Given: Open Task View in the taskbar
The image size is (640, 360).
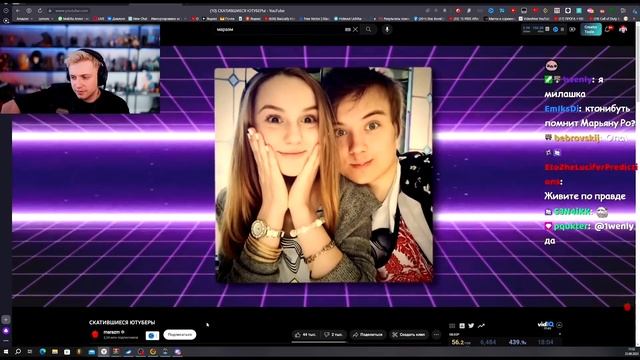Looking at the screenshot, I should click(x=30, y=351).
